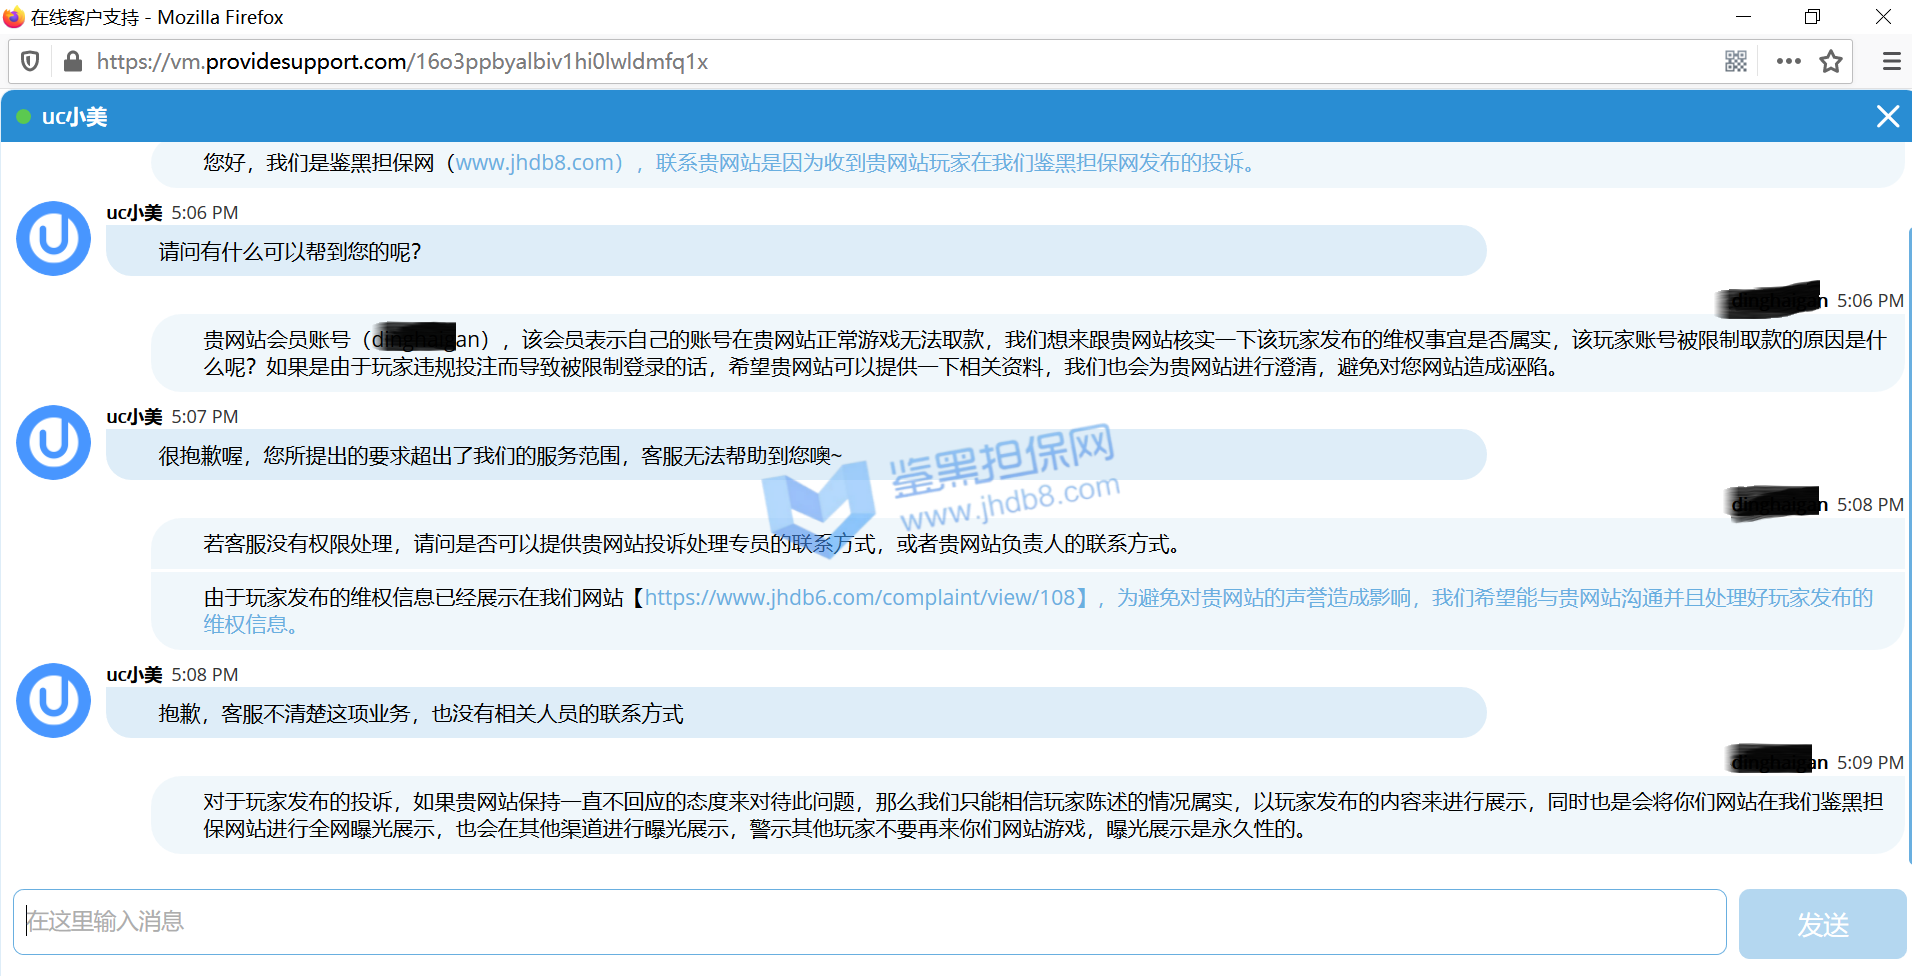Click the padlock site security icon

point(72,62)
